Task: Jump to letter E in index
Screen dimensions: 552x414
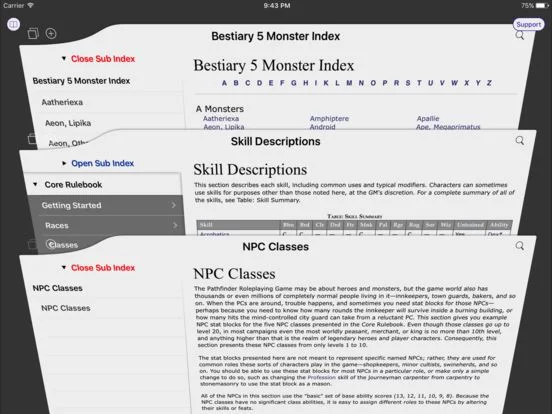Action: pos(271,83)
